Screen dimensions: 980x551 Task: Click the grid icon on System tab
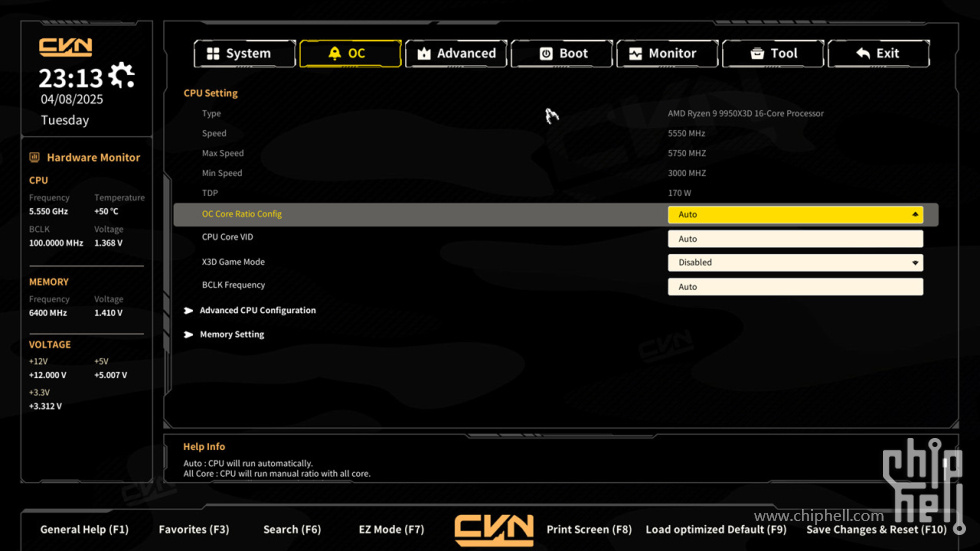213,54
